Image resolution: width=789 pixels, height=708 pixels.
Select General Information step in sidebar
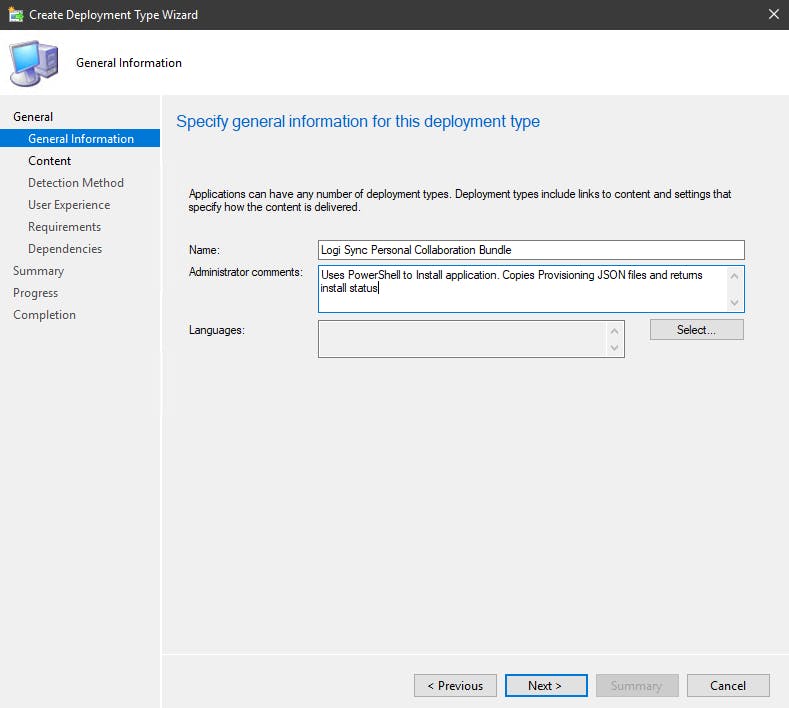point(80,138)
